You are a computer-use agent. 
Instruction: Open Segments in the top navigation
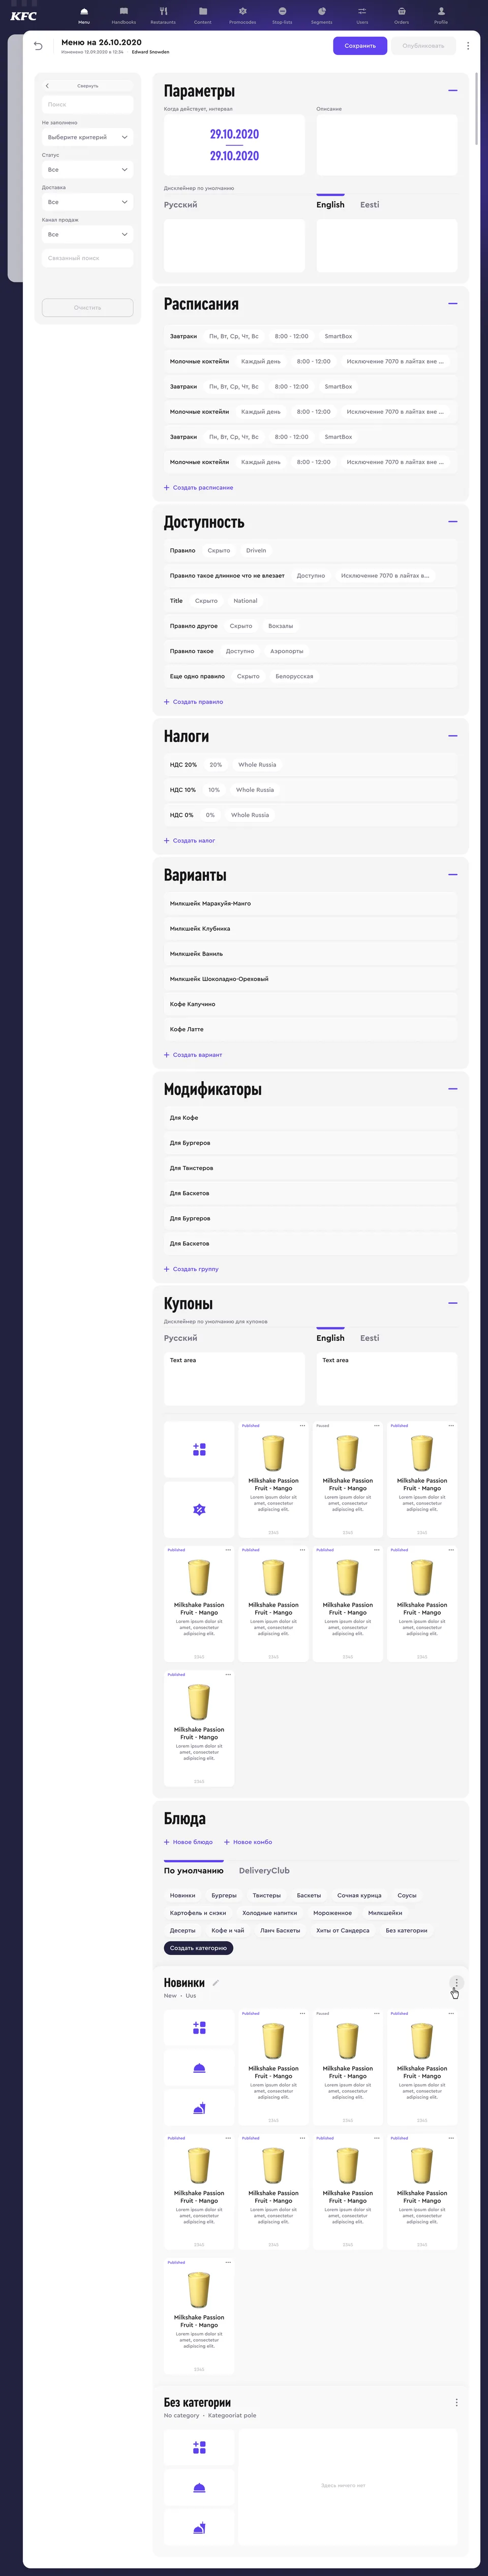click(x=322, y=16)
